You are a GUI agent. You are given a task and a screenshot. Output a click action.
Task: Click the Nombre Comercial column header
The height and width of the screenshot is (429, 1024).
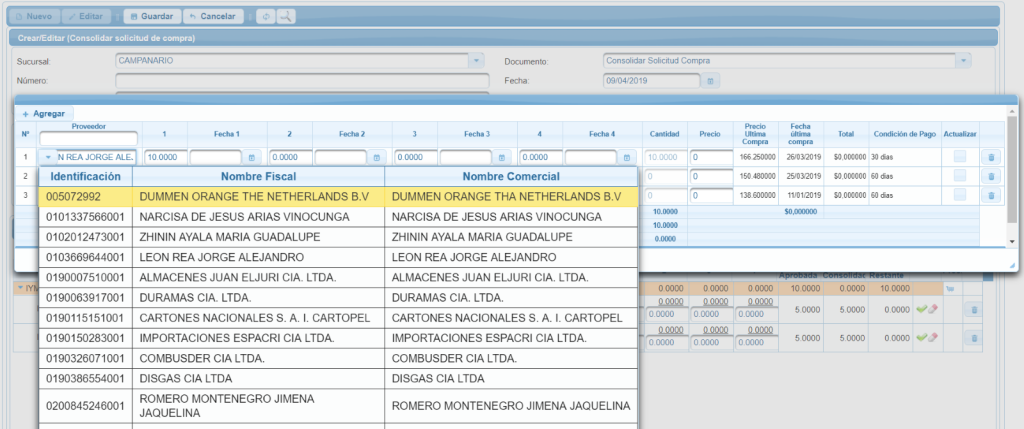coord(511,176)
